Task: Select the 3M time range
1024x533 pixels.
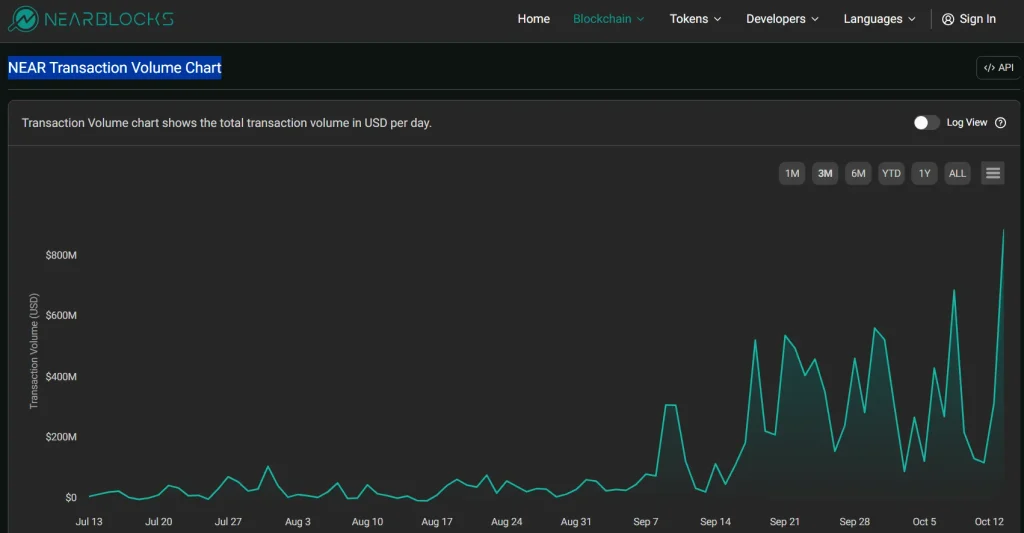Action: 825,173
